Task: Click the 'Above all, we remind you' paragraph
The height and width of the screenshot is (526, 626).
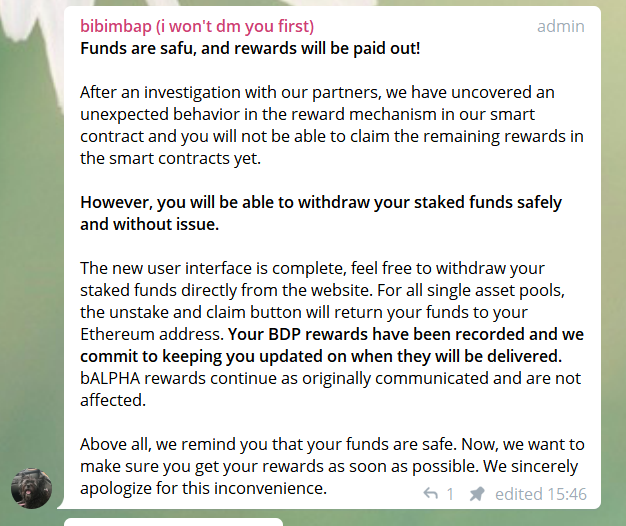Action: (330, 444)
